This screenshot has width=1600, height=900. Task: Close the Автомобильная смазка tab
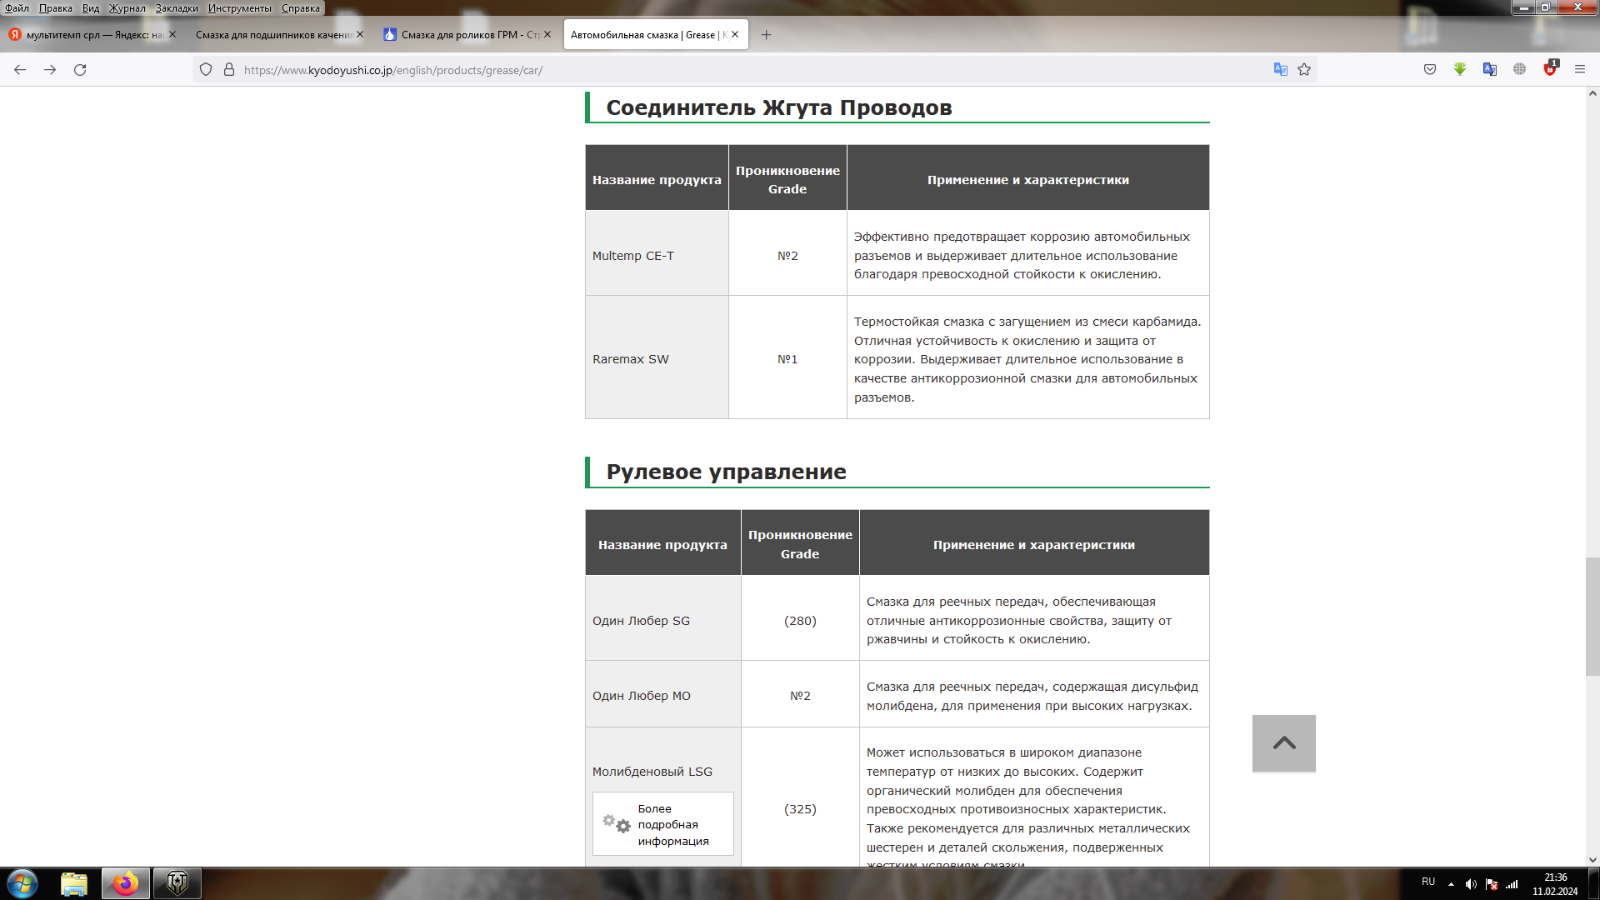[735, 34]
